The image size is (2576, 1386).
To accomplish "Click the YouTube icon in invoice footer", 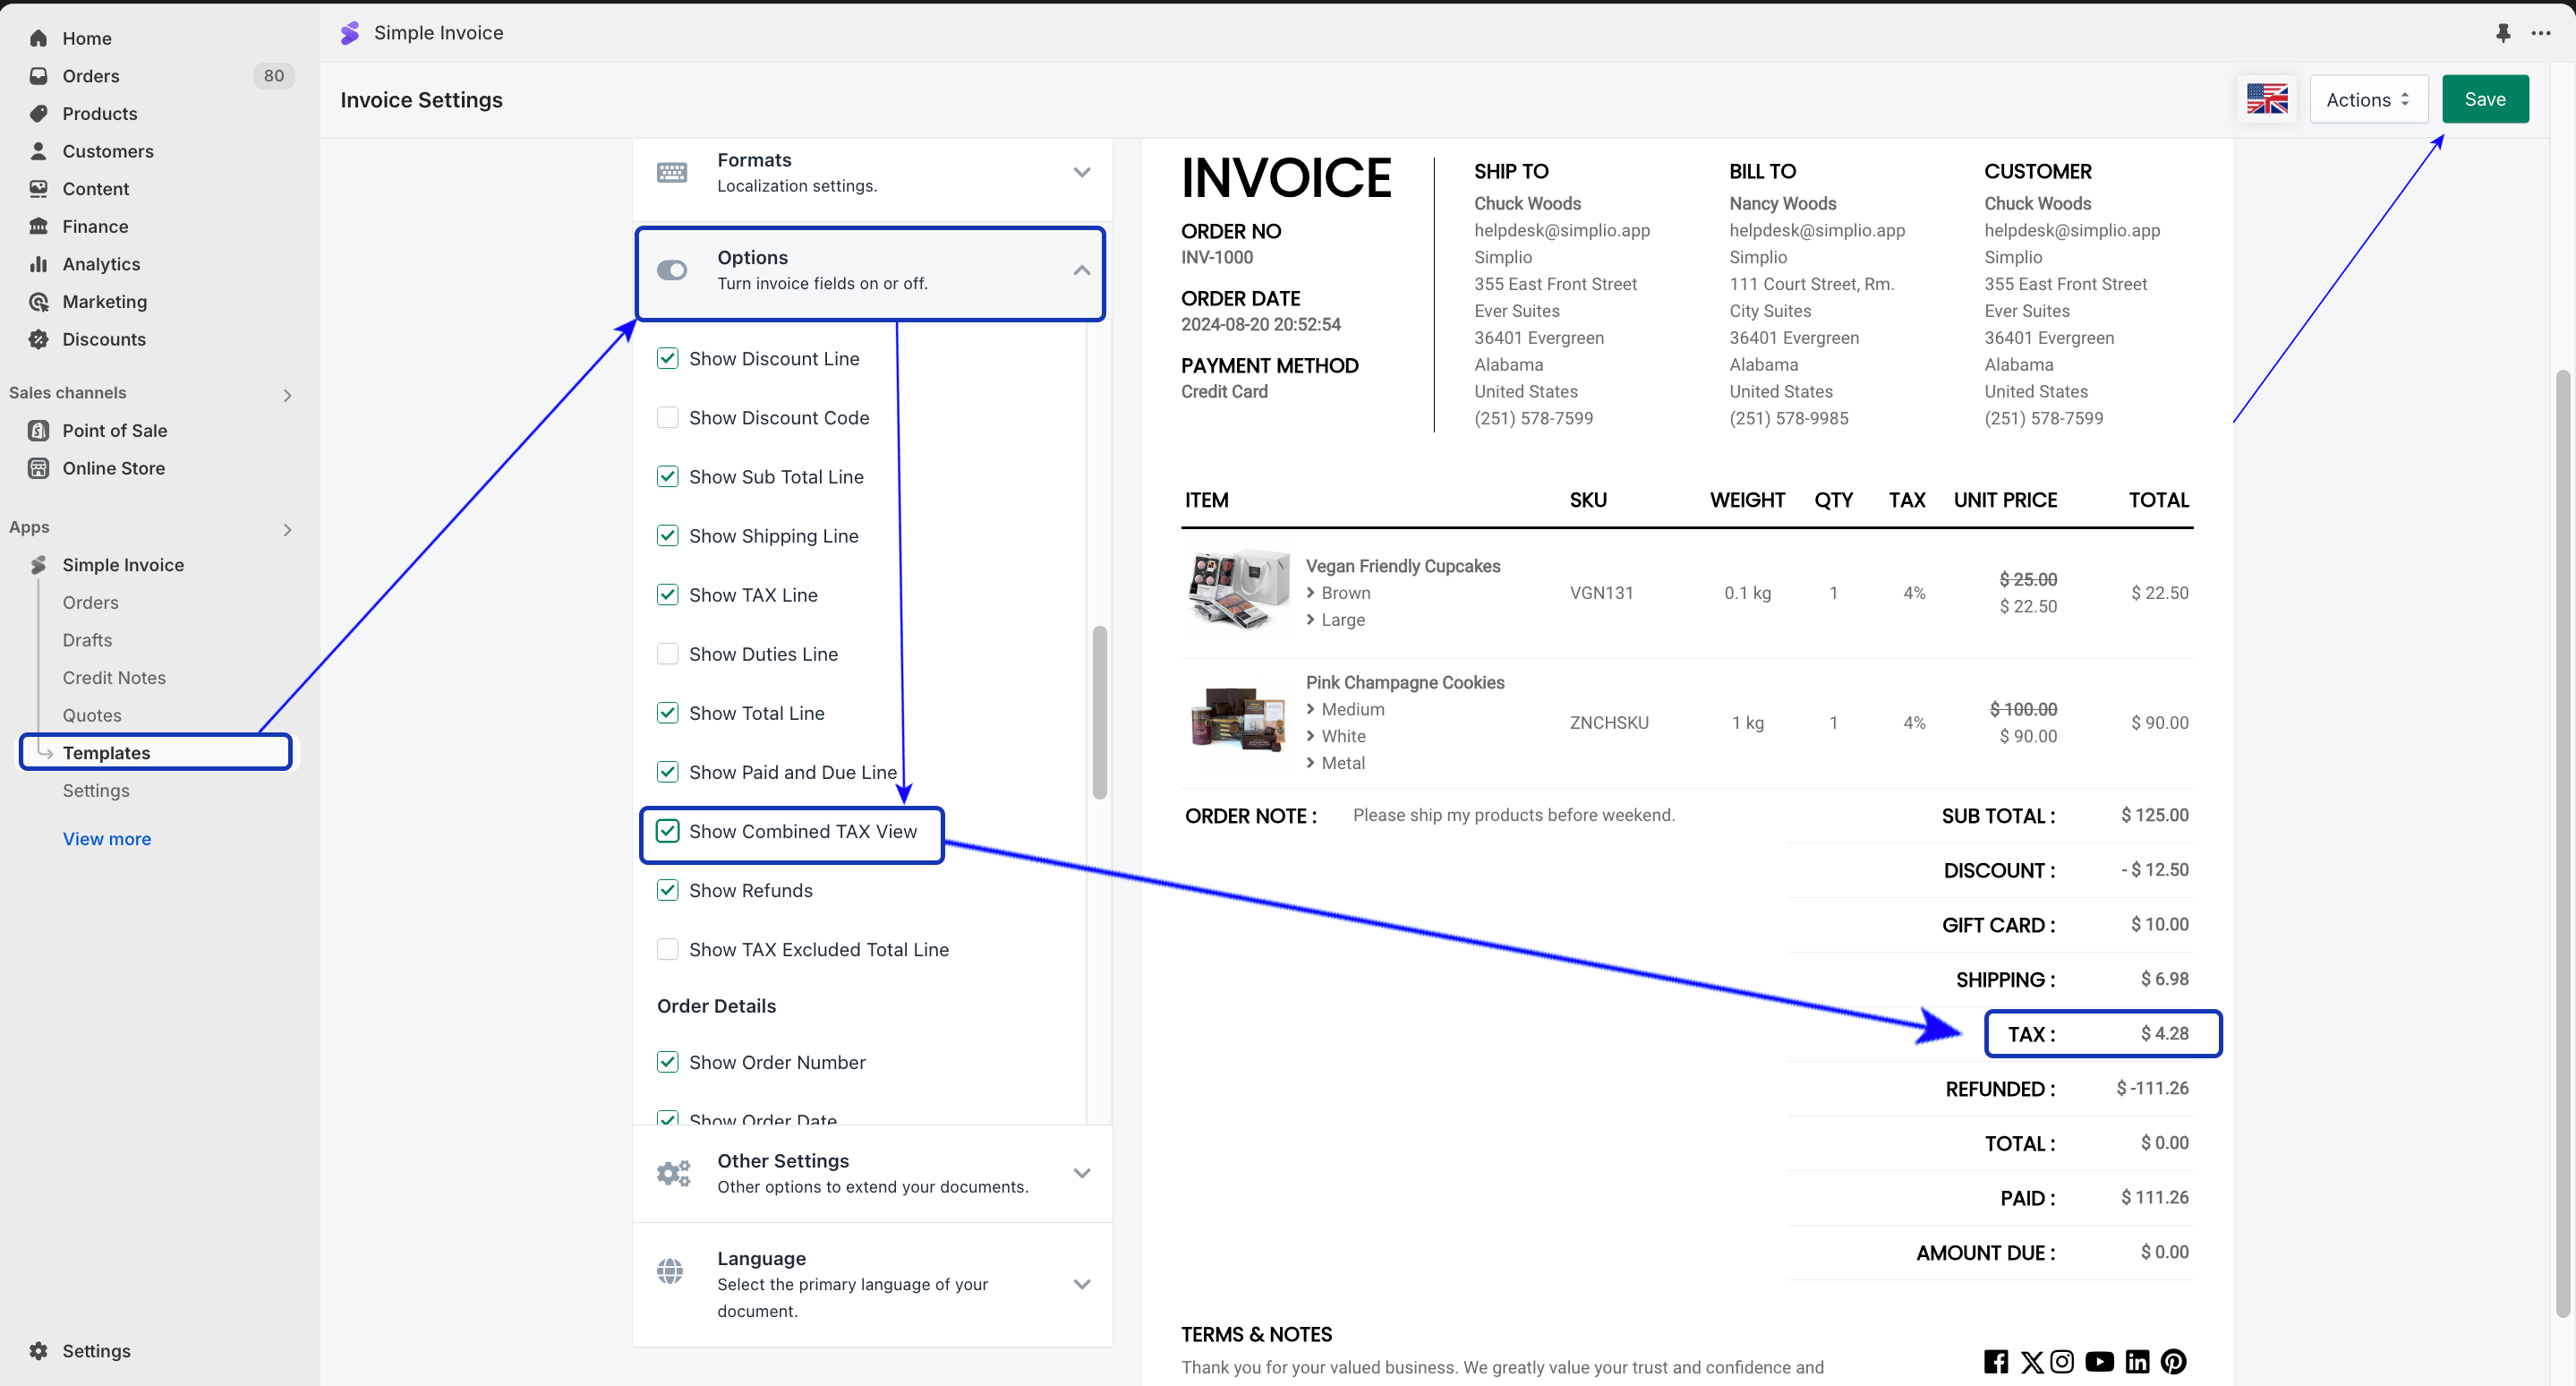I will pos(2099,1361).
